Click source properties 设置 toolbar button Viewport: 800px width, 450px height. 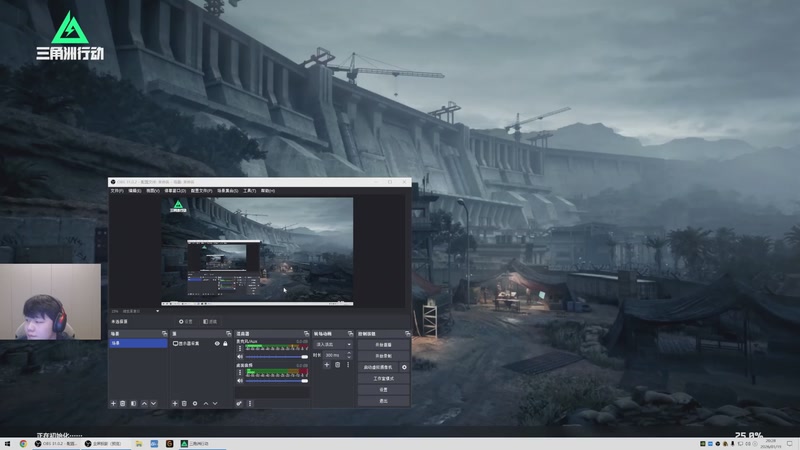point(186,321)
